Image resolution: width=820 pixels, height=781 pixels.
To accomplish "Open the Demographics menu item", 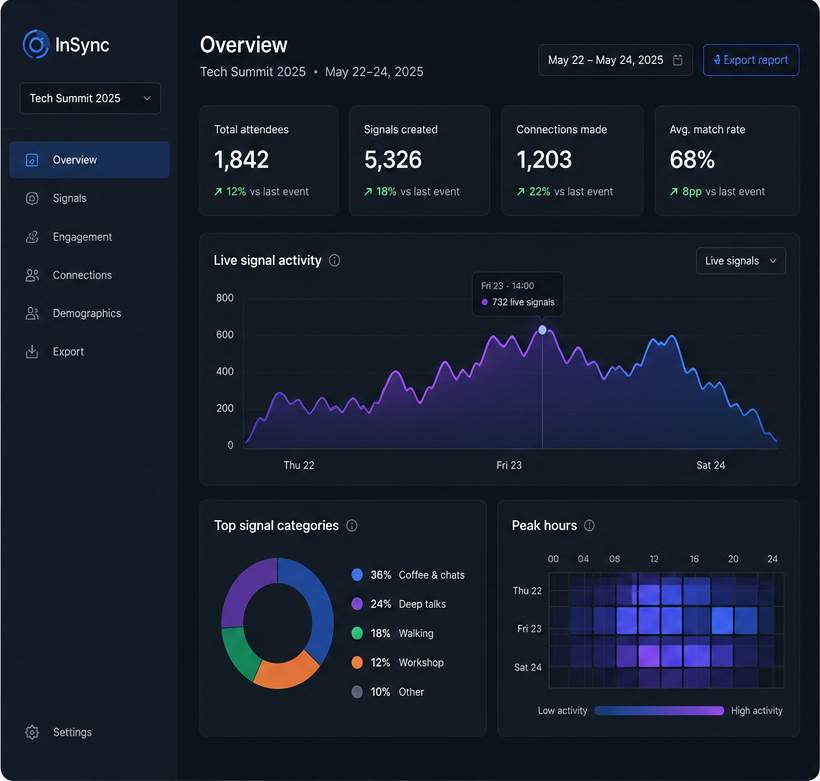I will click(89, 313).
